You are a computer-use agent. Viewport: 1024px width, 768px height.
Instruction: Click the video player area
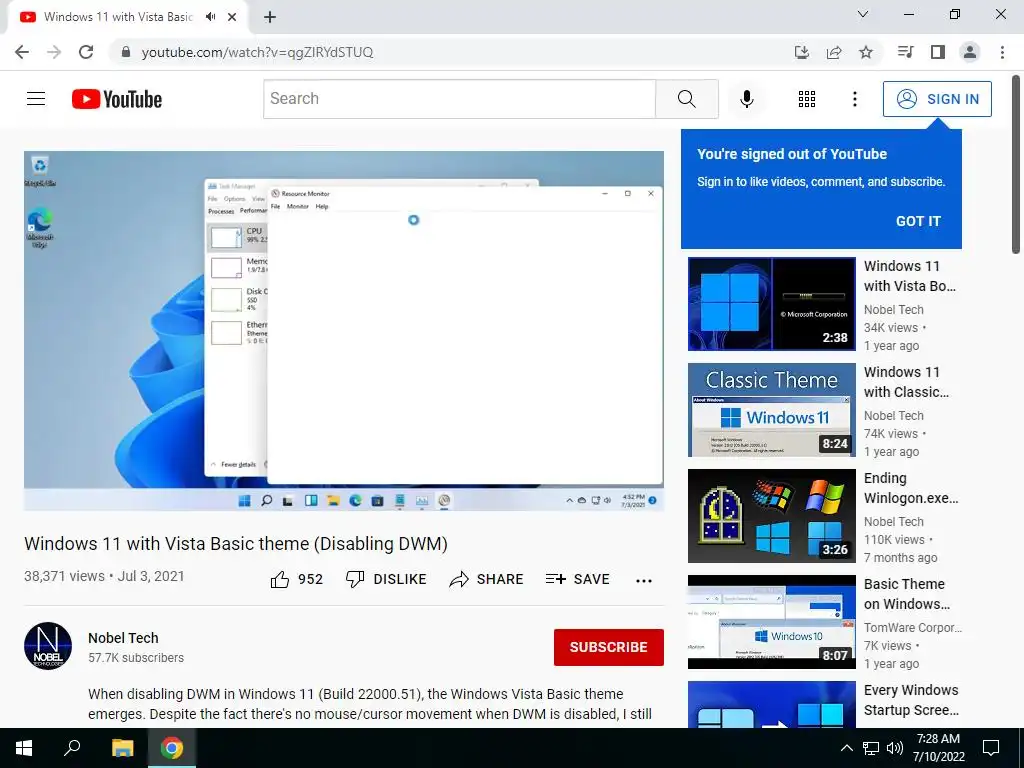344,330
